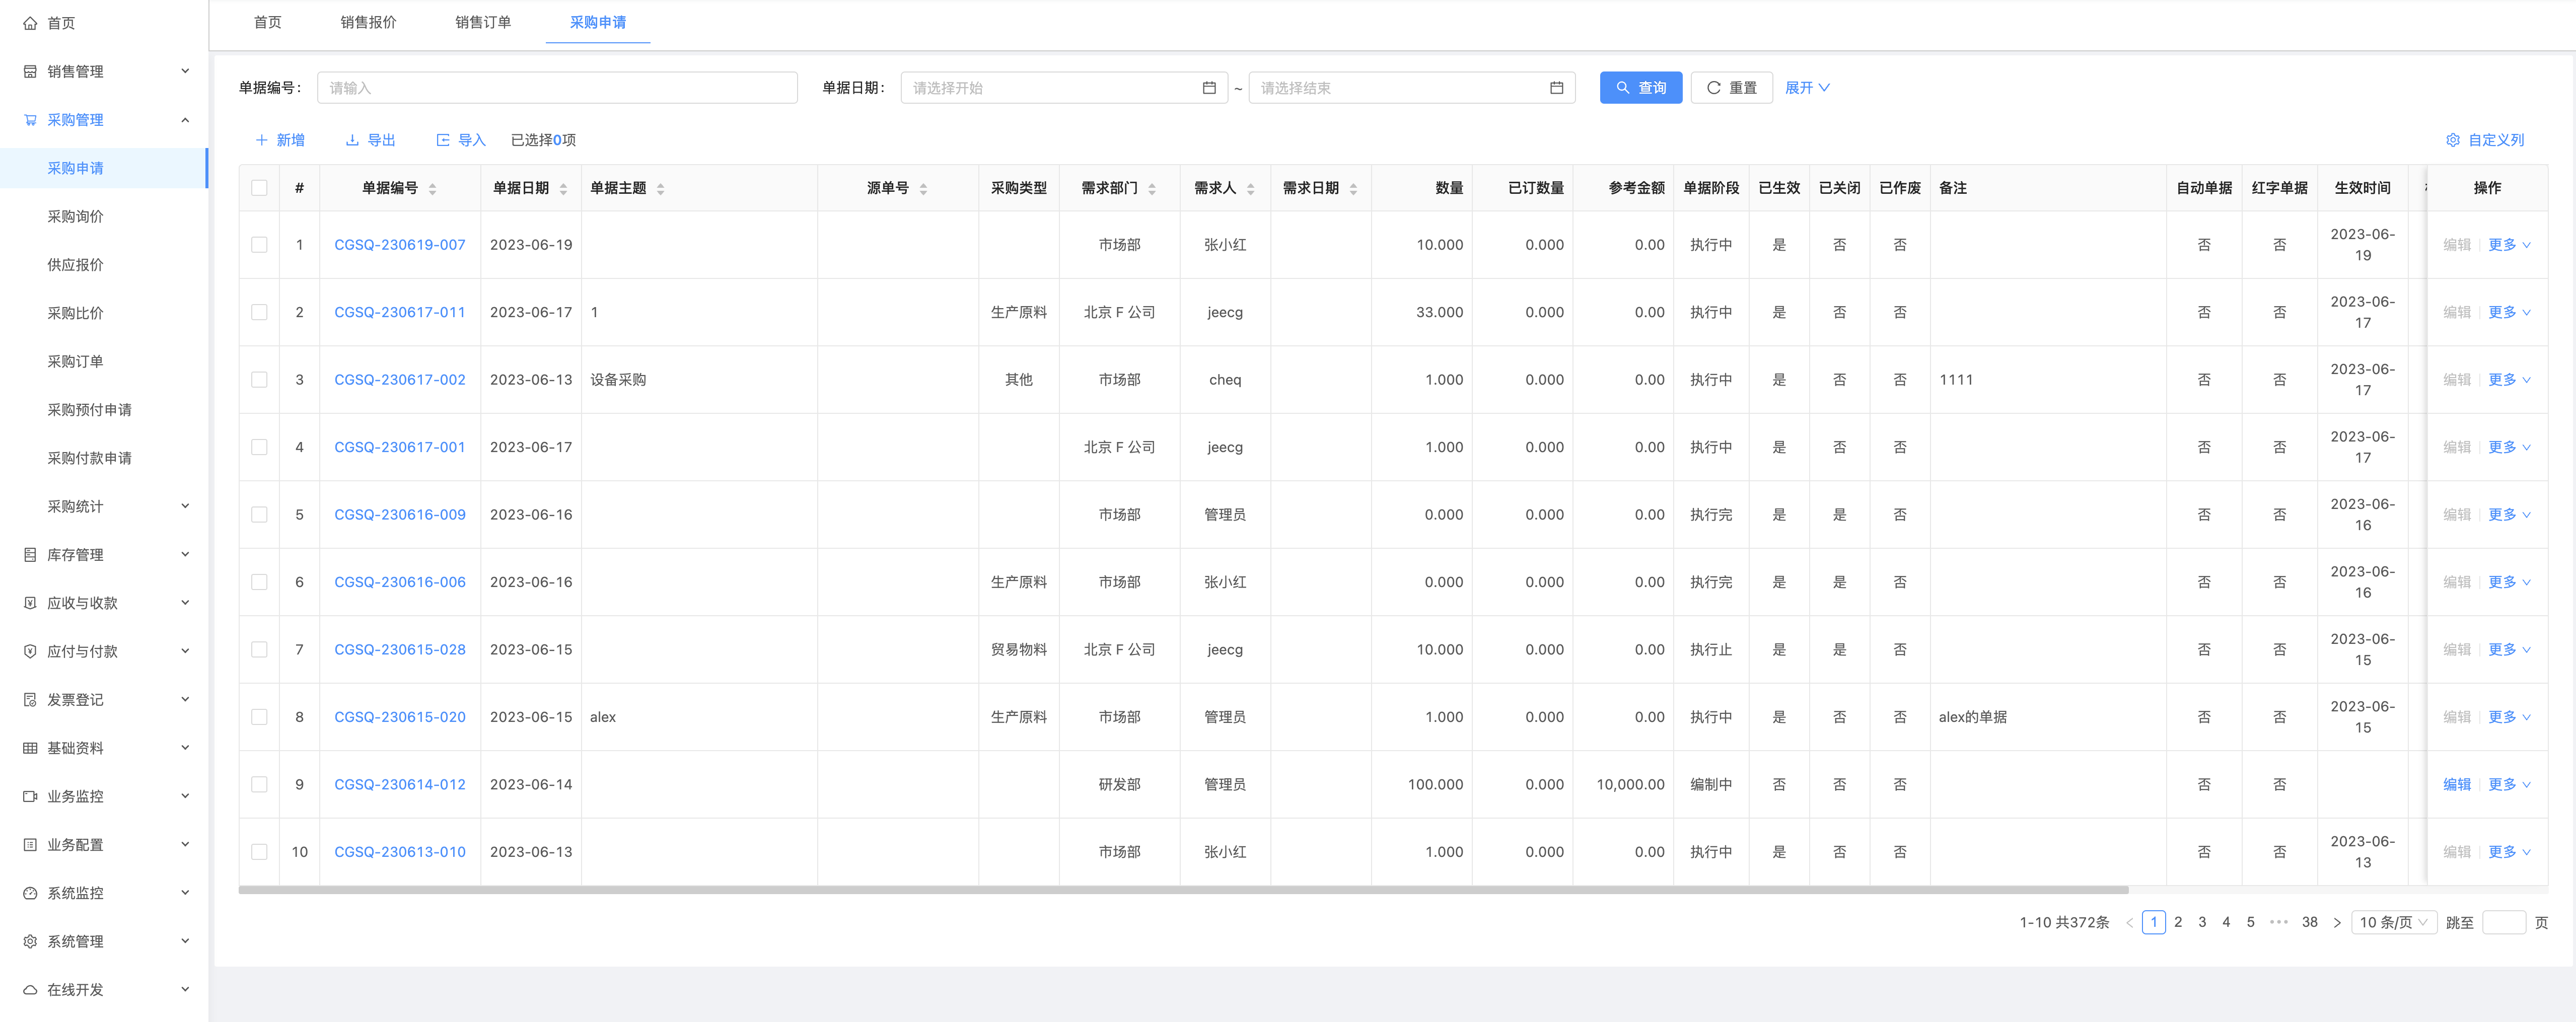Image resolution: width=2576 pixels, height=1022 pixels.
Task: Check the row for CGSQ-230615-028
Action: (x=259, y=650)
